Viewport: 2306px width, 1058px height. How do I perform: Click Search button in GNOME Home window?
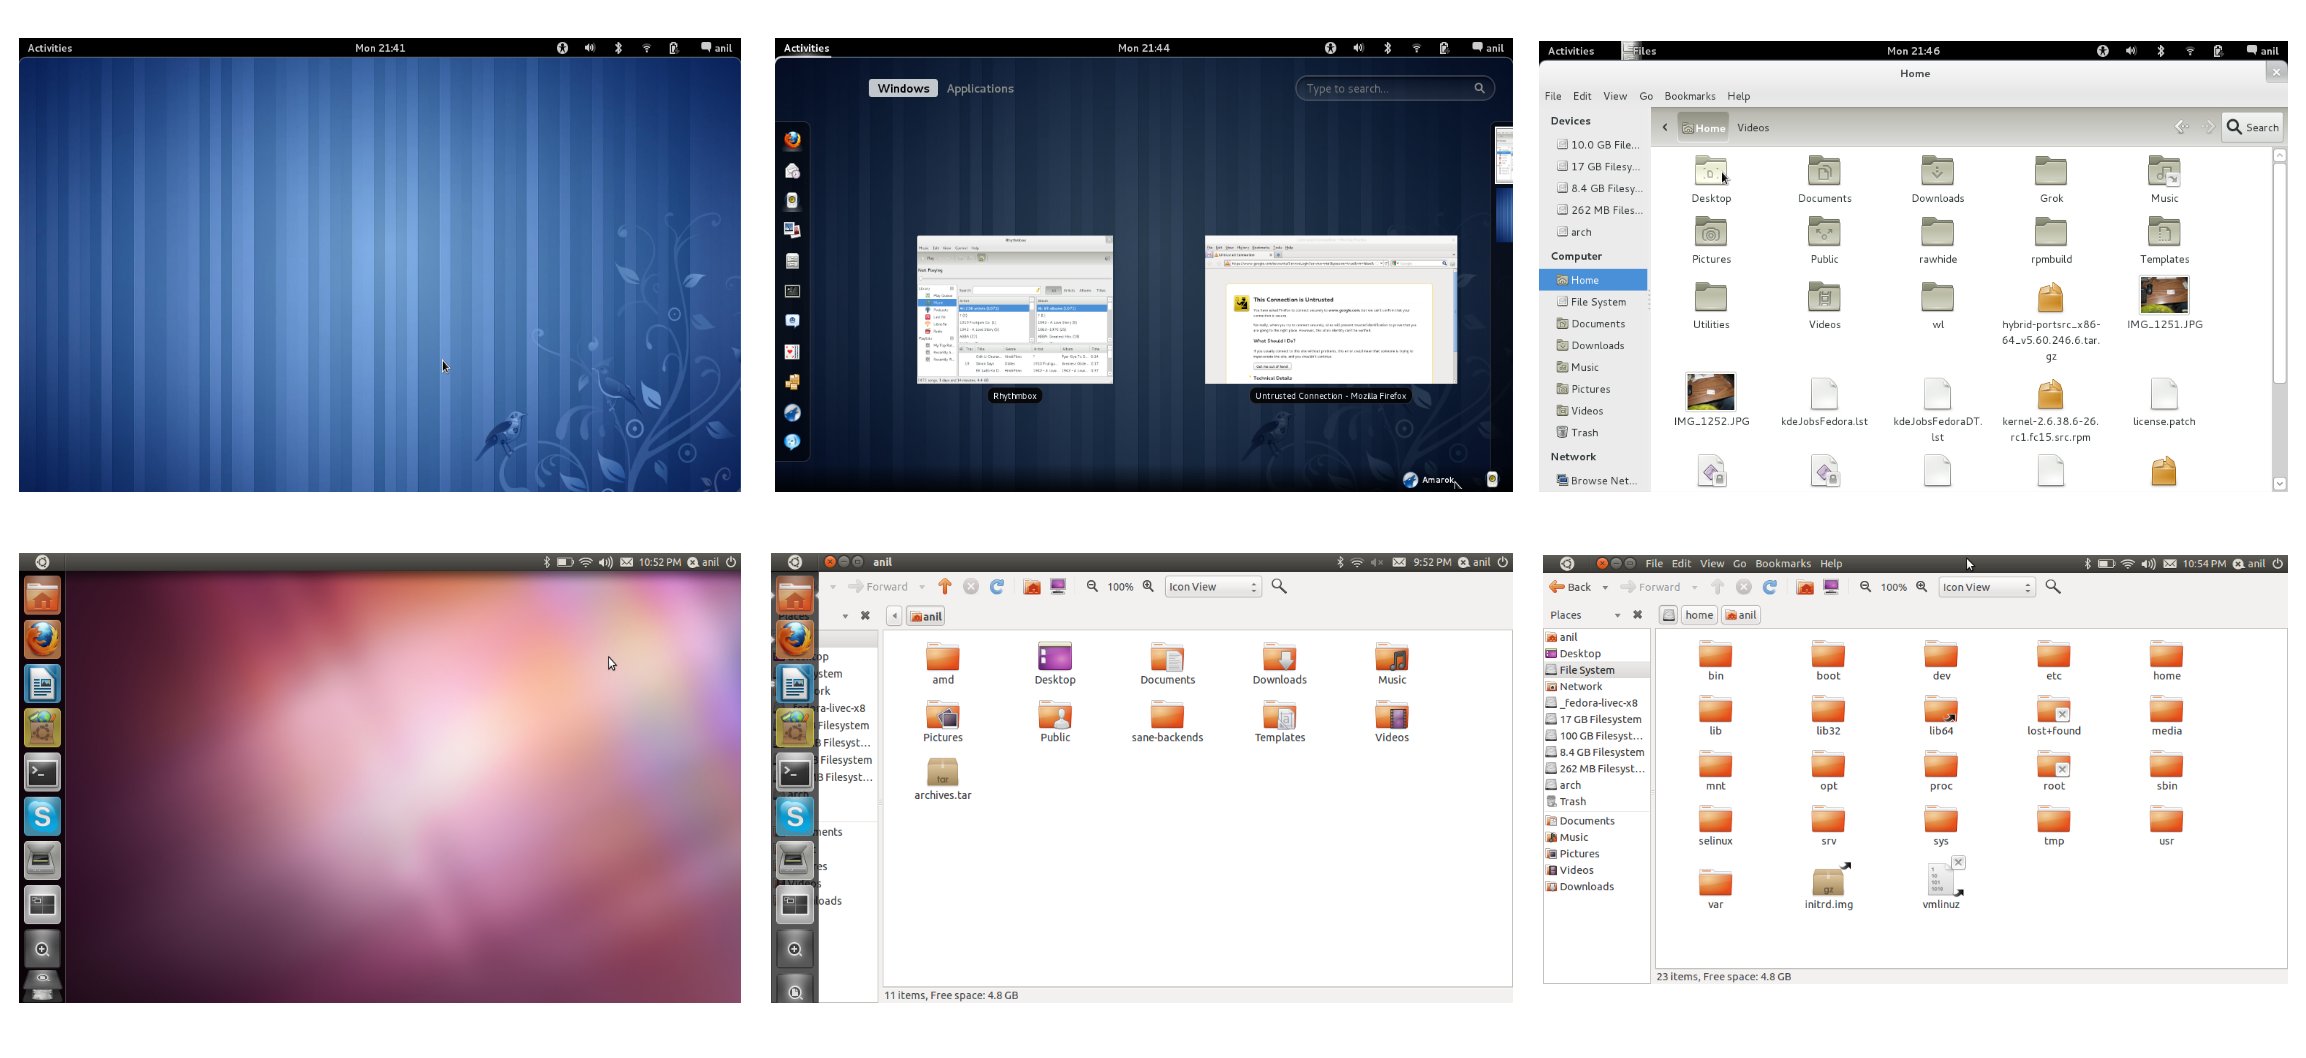[x=2252, y=127]
